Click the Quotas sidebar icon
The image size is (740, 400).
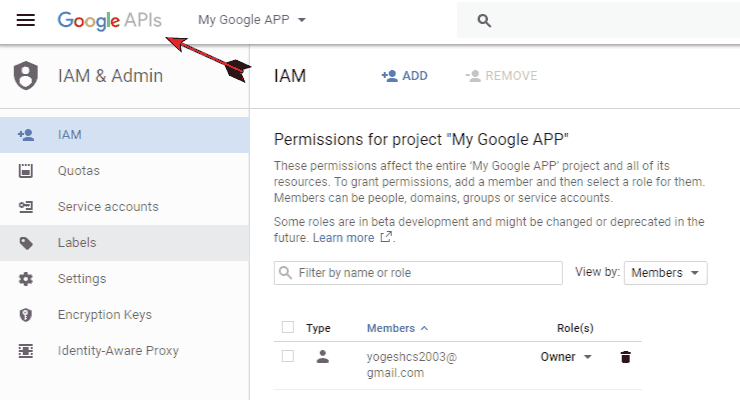(25, 171)
